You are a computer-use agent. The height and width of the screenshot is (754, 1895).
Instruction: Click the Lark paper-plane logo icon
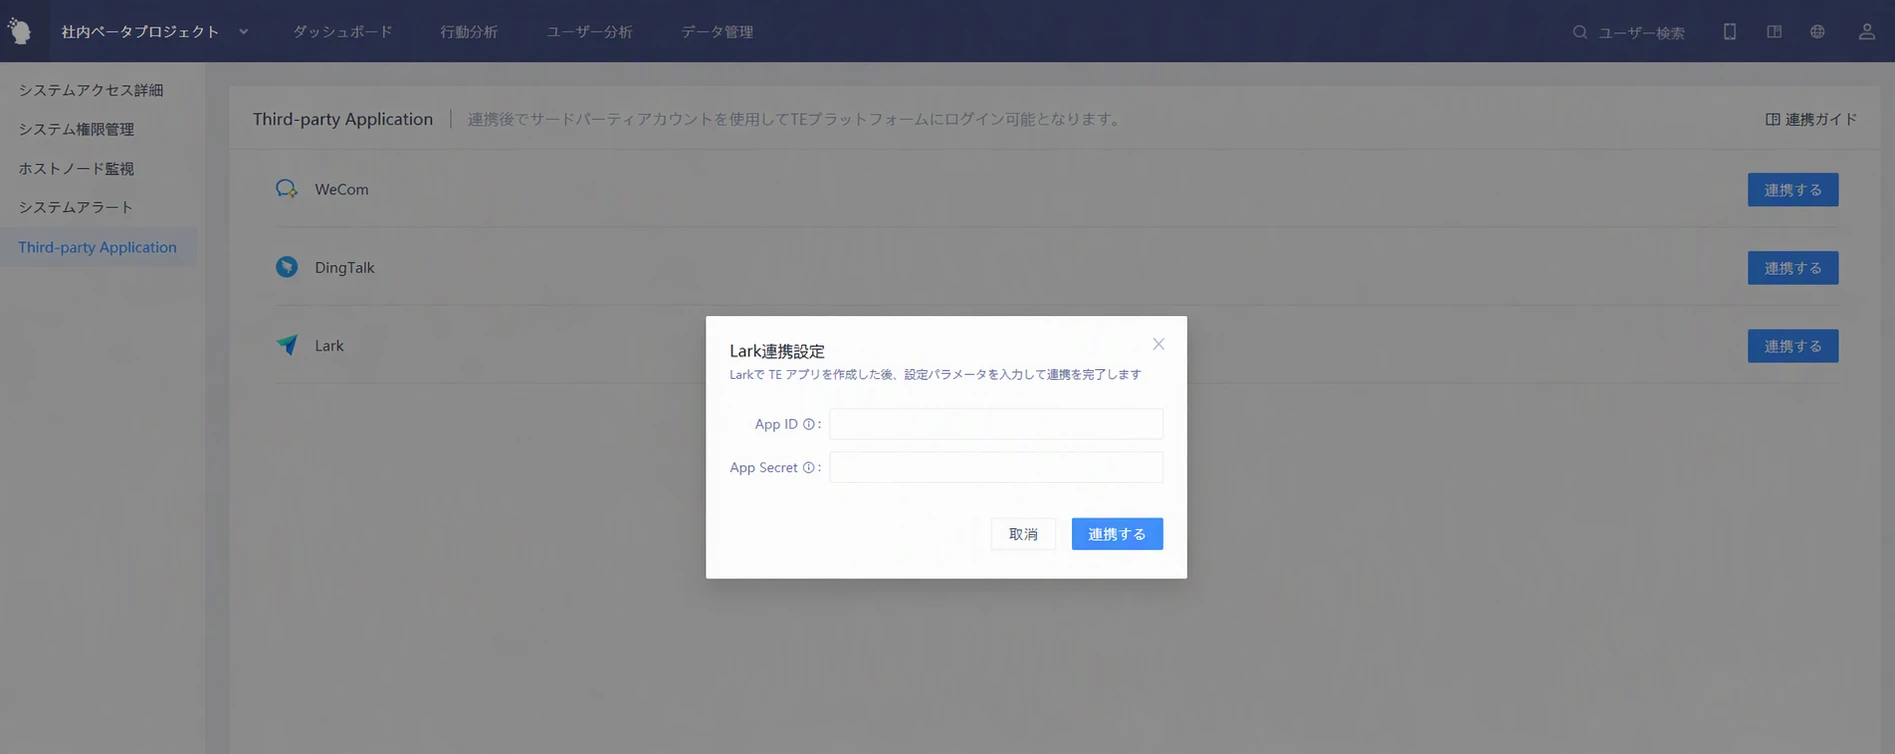287,345
